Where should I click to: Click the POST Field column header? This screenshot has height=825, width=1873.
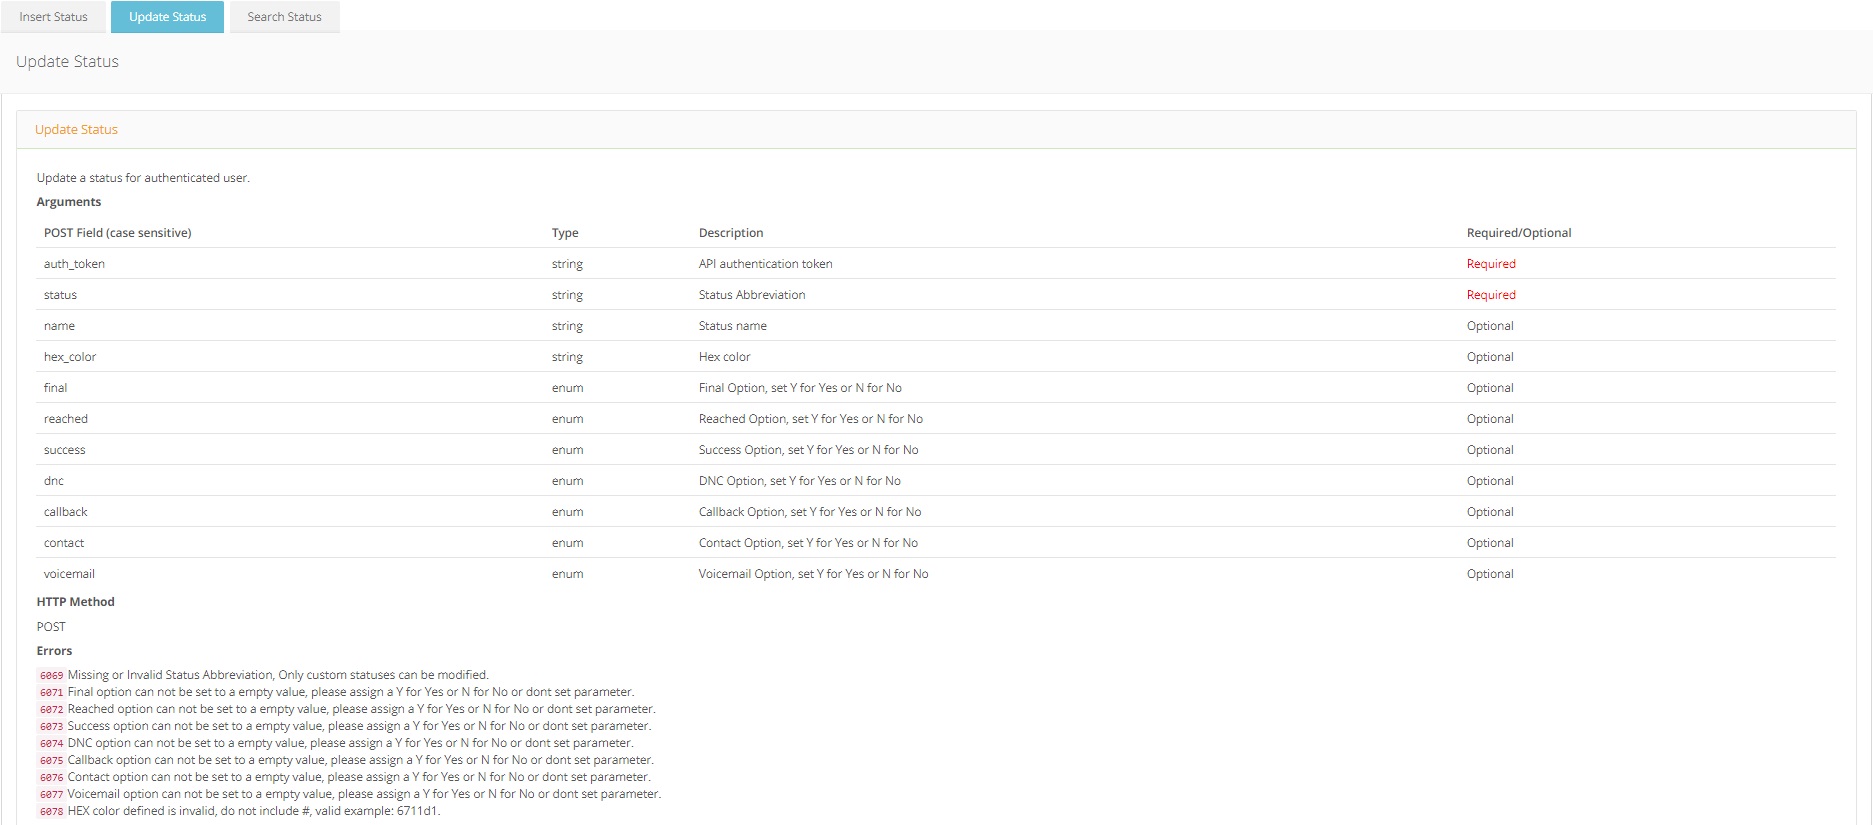pos(117,233)
